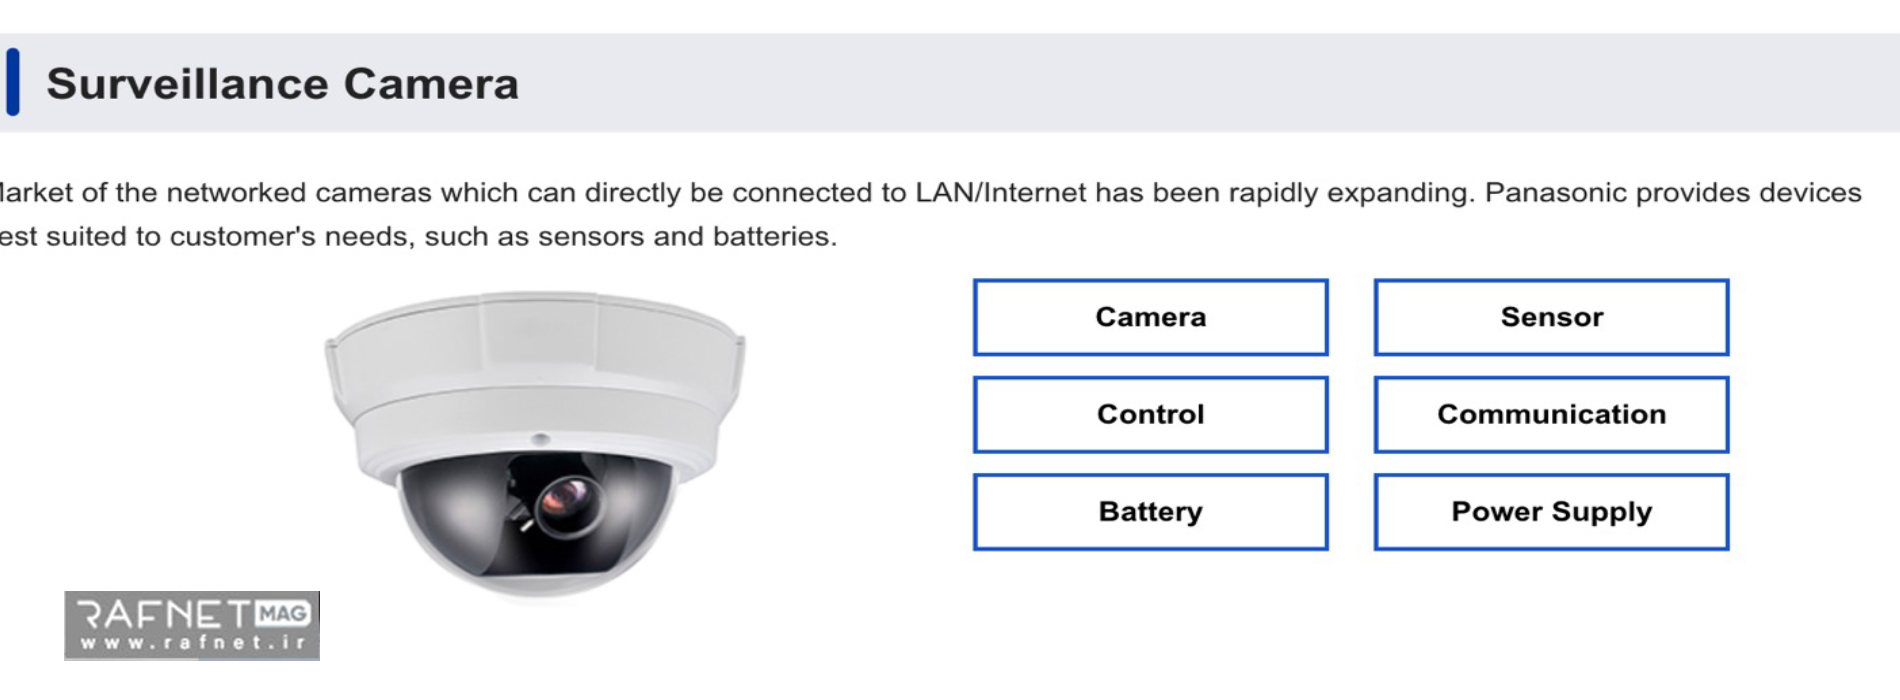
Task: Choose the Battery button
Action: [1150, 512]
